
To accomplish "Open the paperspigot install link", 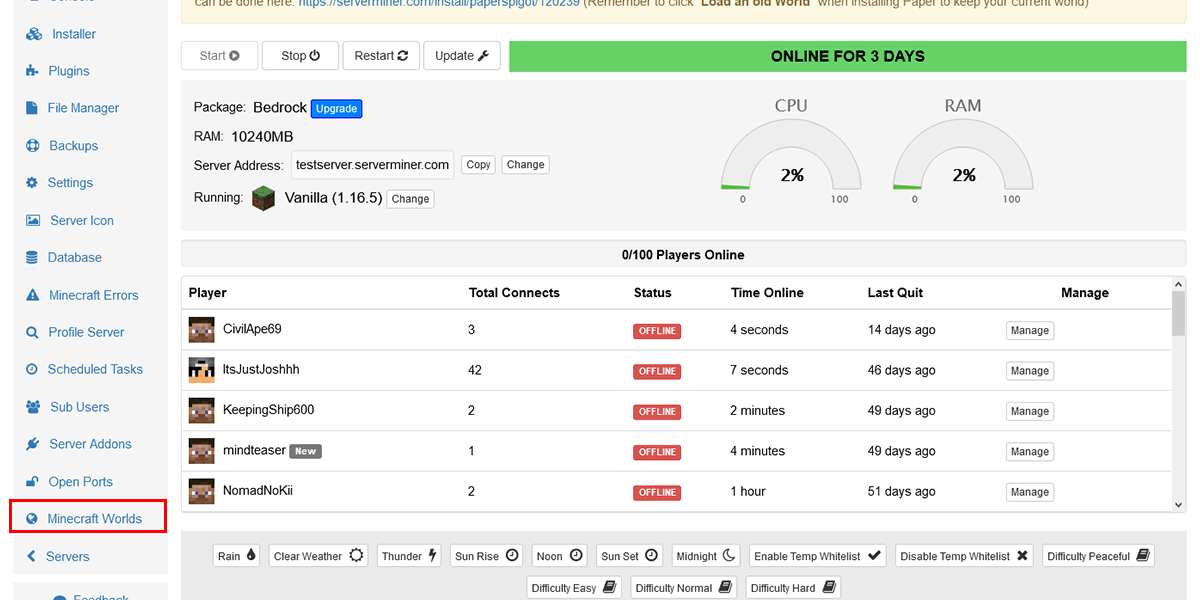I will click(x=438, y=3).
